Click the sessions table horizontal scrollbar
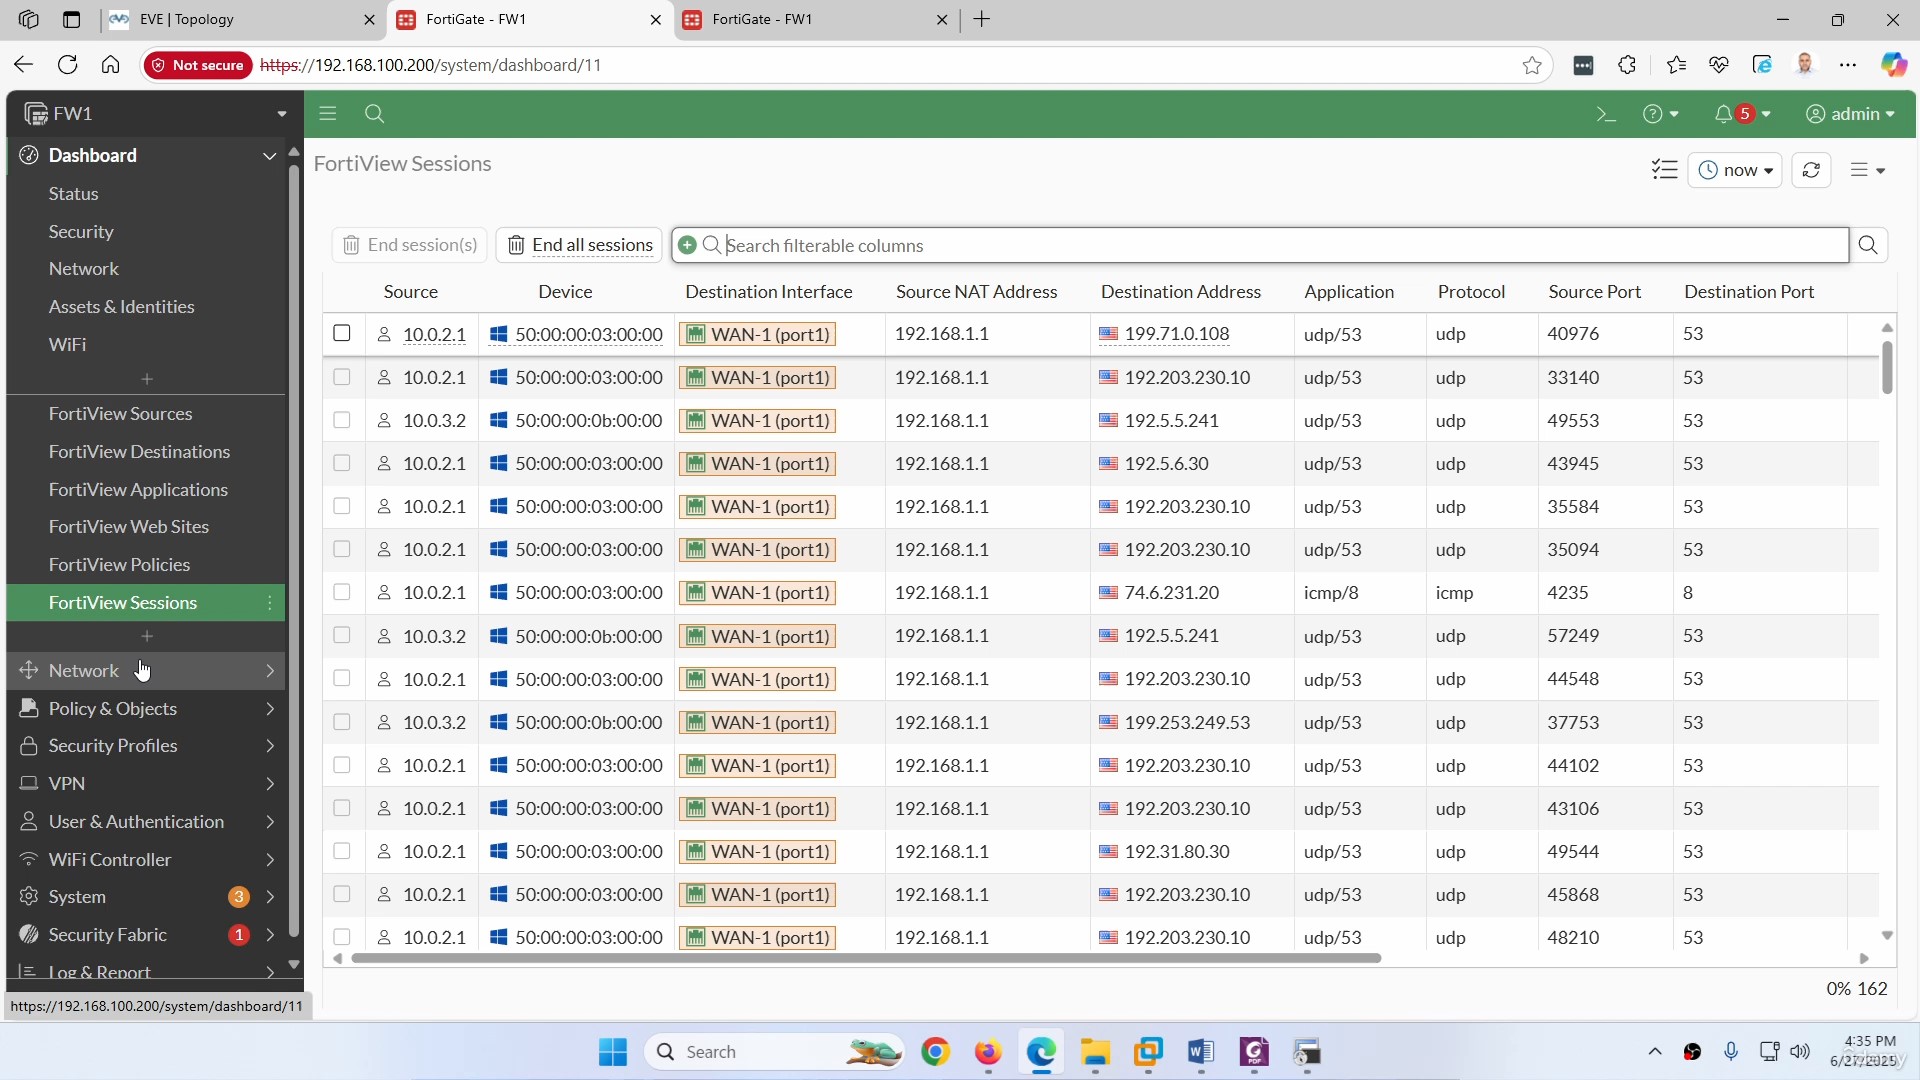Screen dimensions: 1920x1080 coord(866,958)
